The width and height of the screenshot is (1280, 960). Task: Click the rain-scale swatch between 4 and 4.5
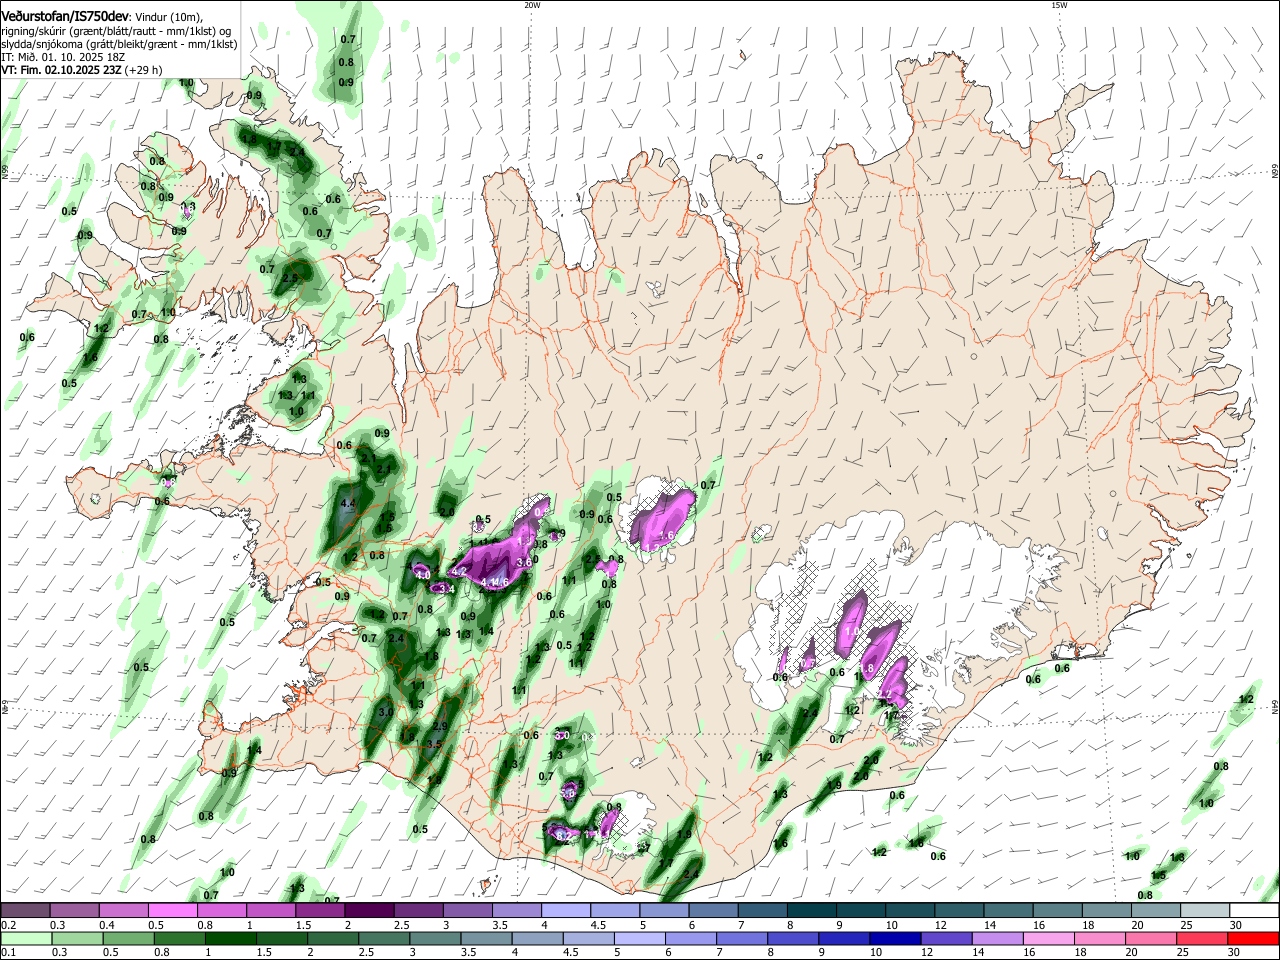(539, 938)
